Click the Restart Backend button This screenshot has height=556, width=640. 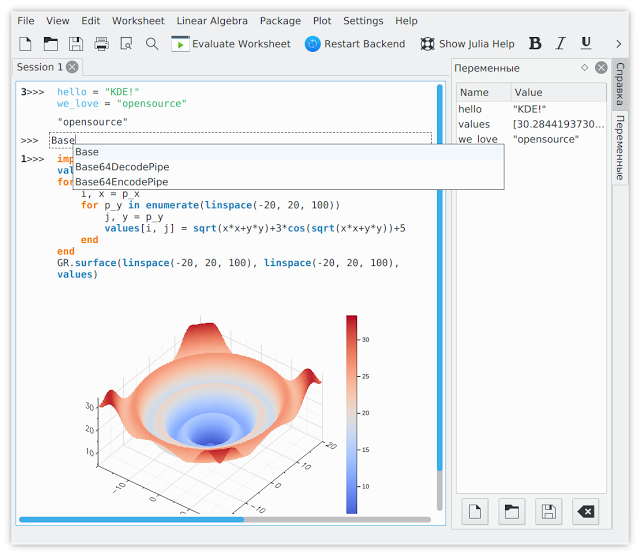click(355, 44)
